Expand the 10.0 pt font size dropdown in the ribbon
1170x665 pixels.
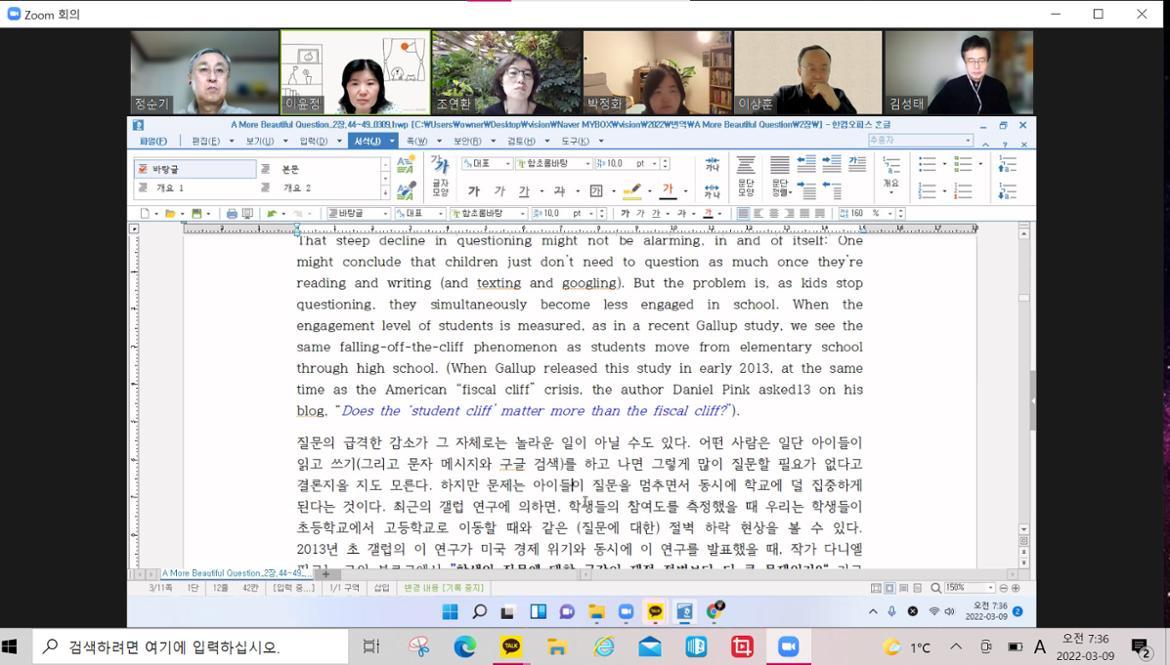(x=654, y=163)
